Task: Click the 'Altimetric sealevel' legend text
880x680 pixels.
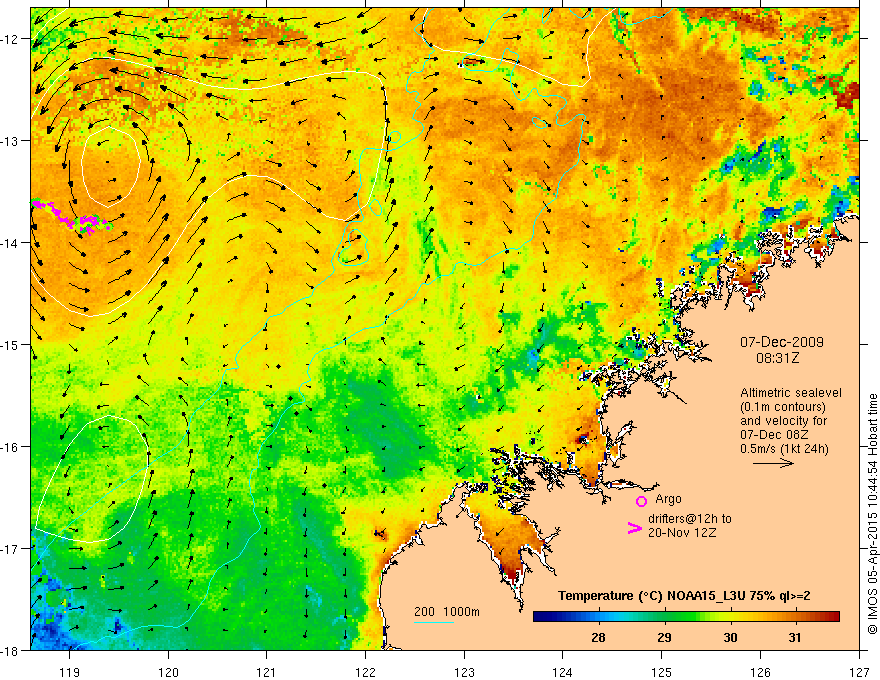Action: (x=791, y=393)
